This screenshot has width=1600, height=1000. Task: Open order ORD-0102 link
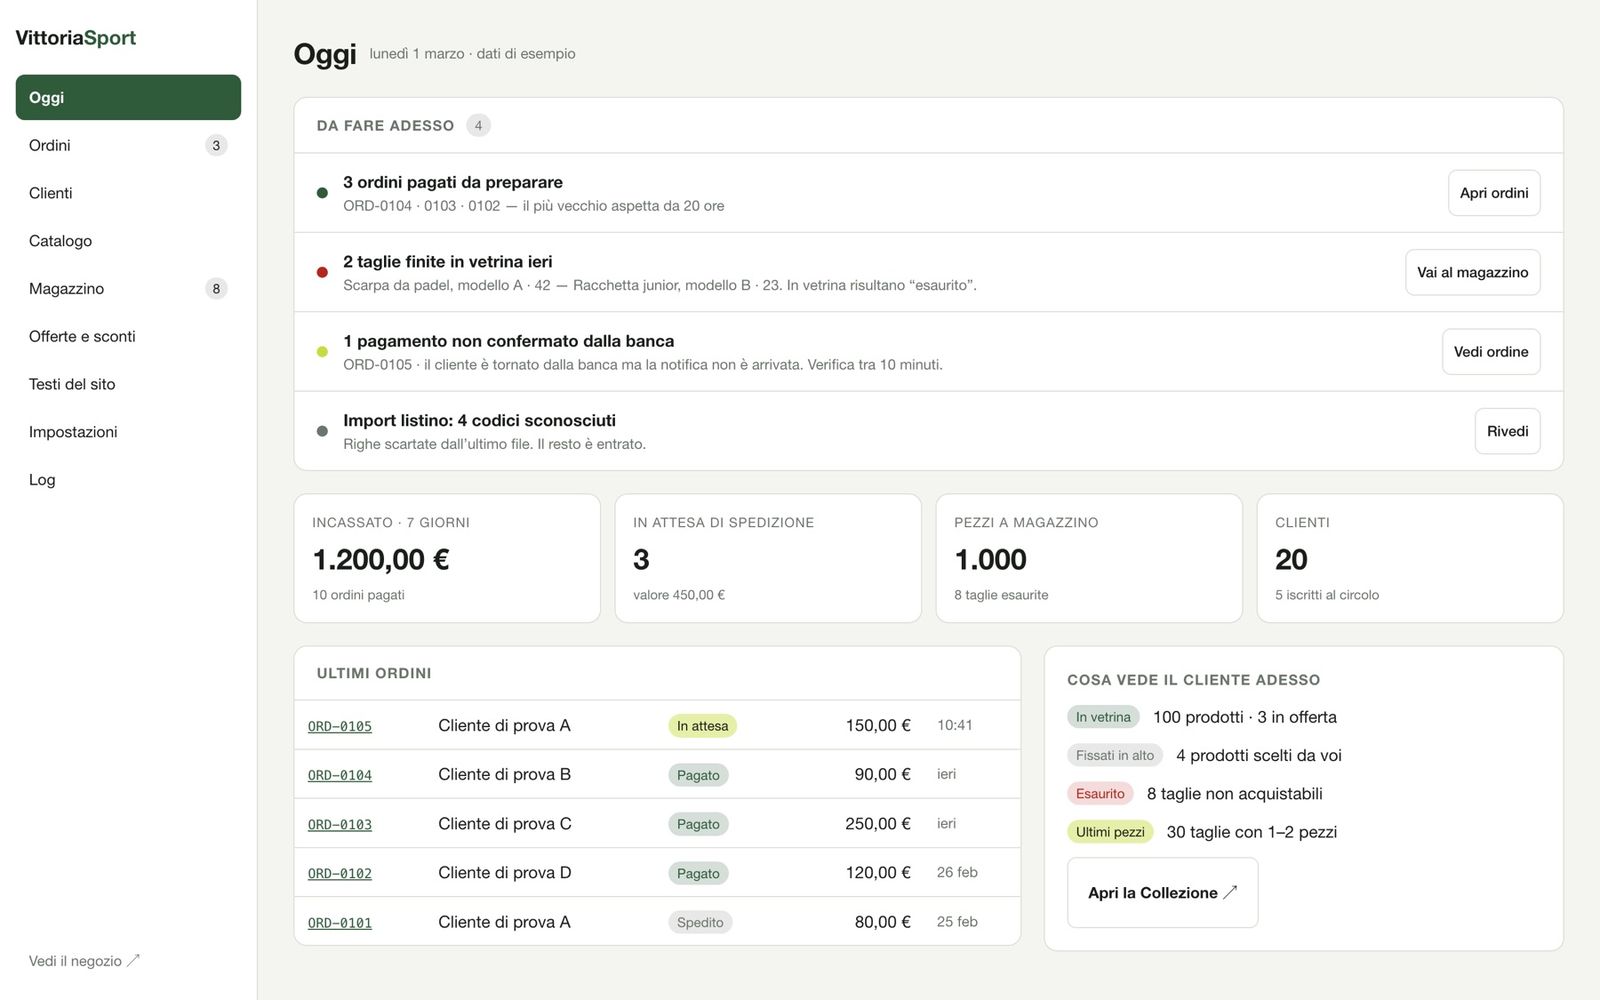click(x=340, y=874)
